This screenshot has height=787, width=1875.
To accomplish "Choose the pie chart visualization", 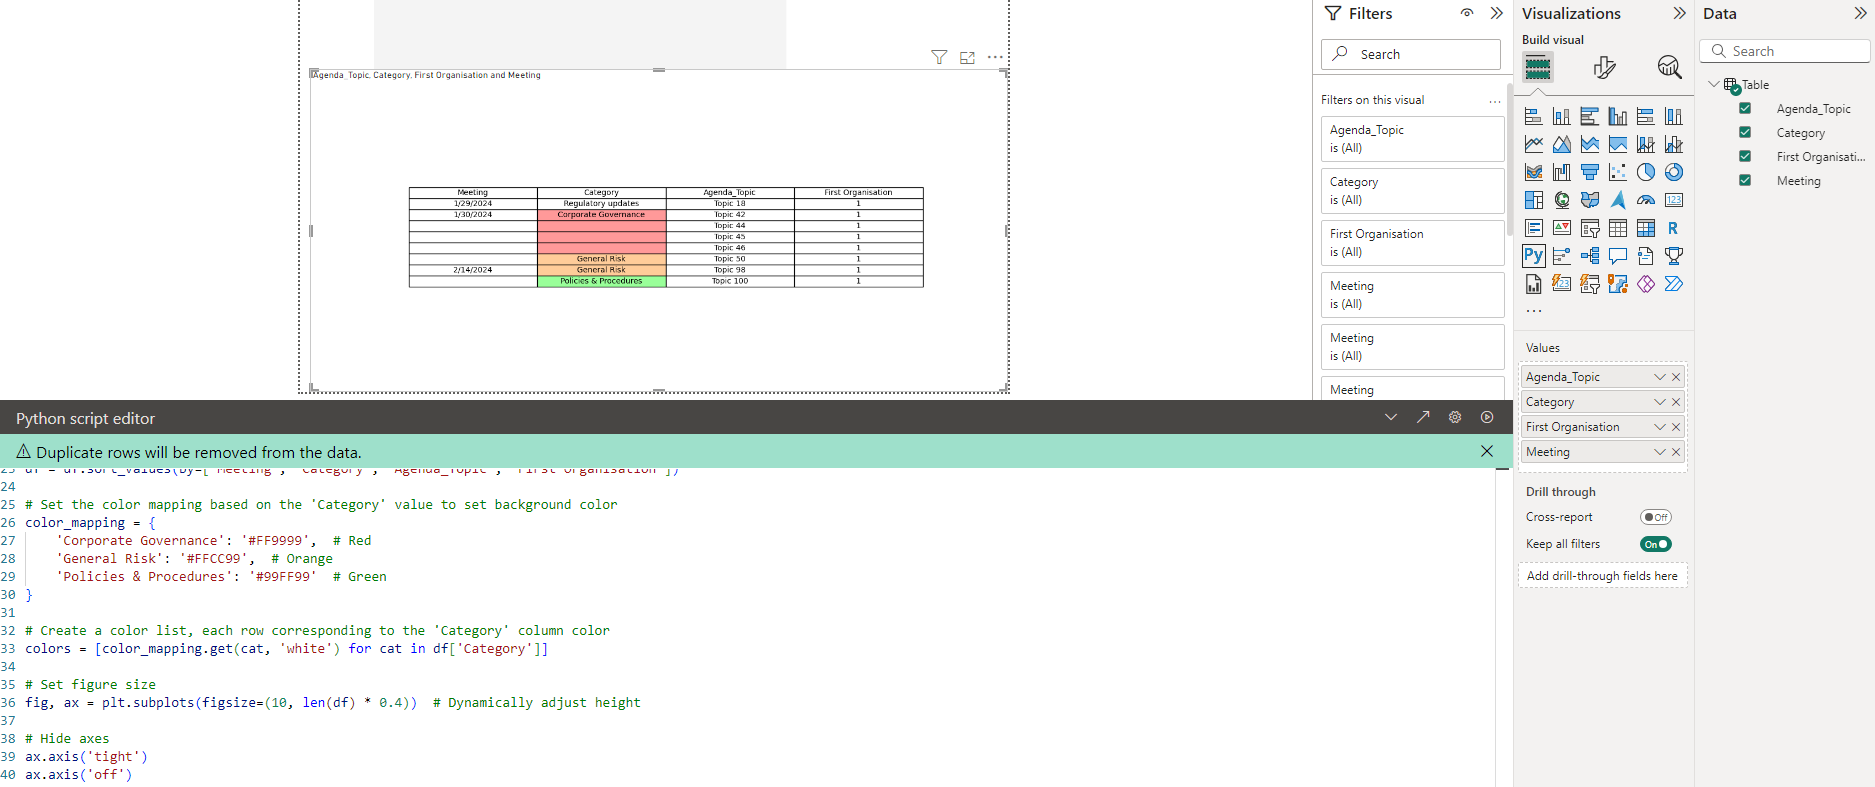I will click(1645, 172).
